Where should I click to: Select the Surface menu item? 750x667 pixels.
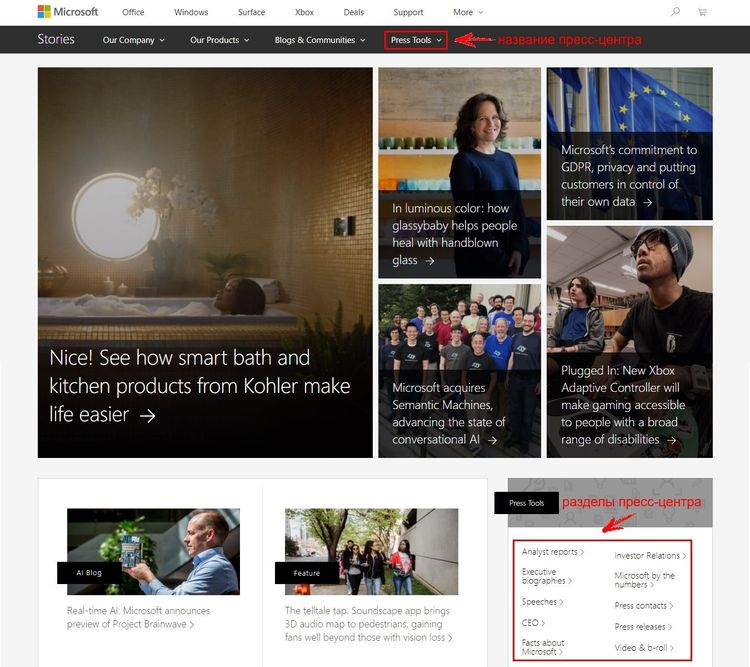(252, 12)
